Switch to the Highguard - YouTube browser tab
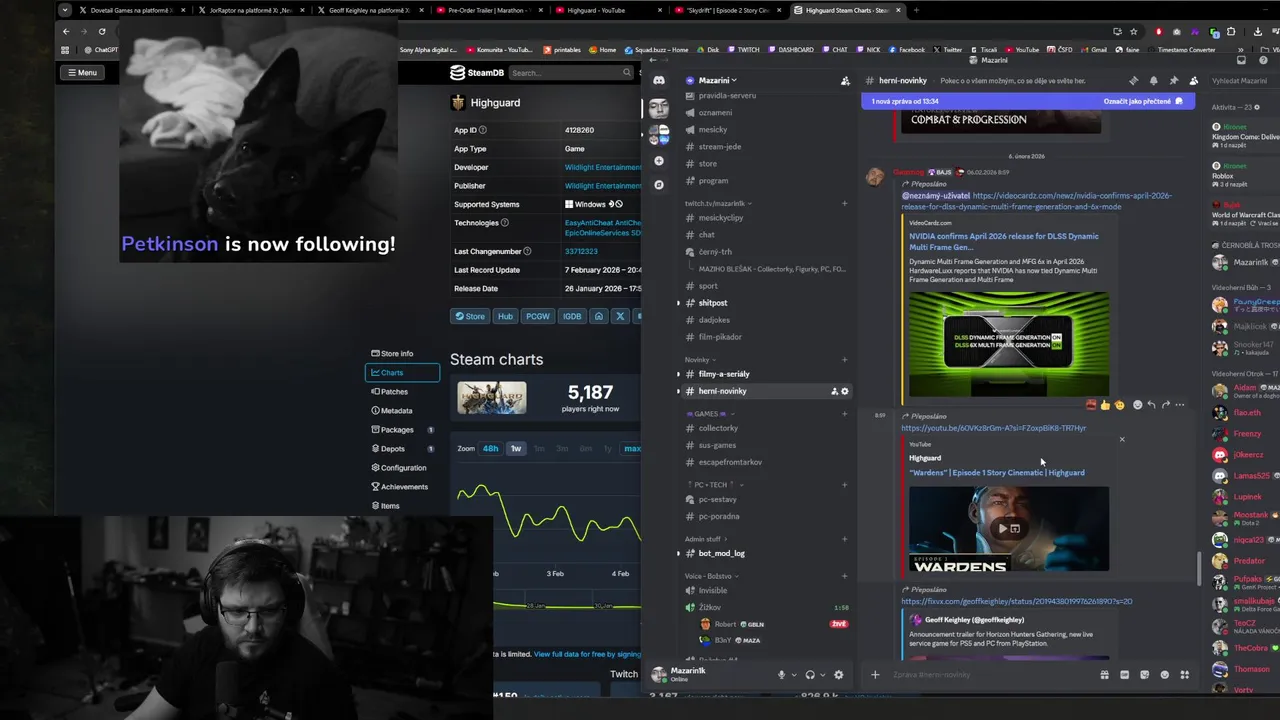 tap(609, 10)
